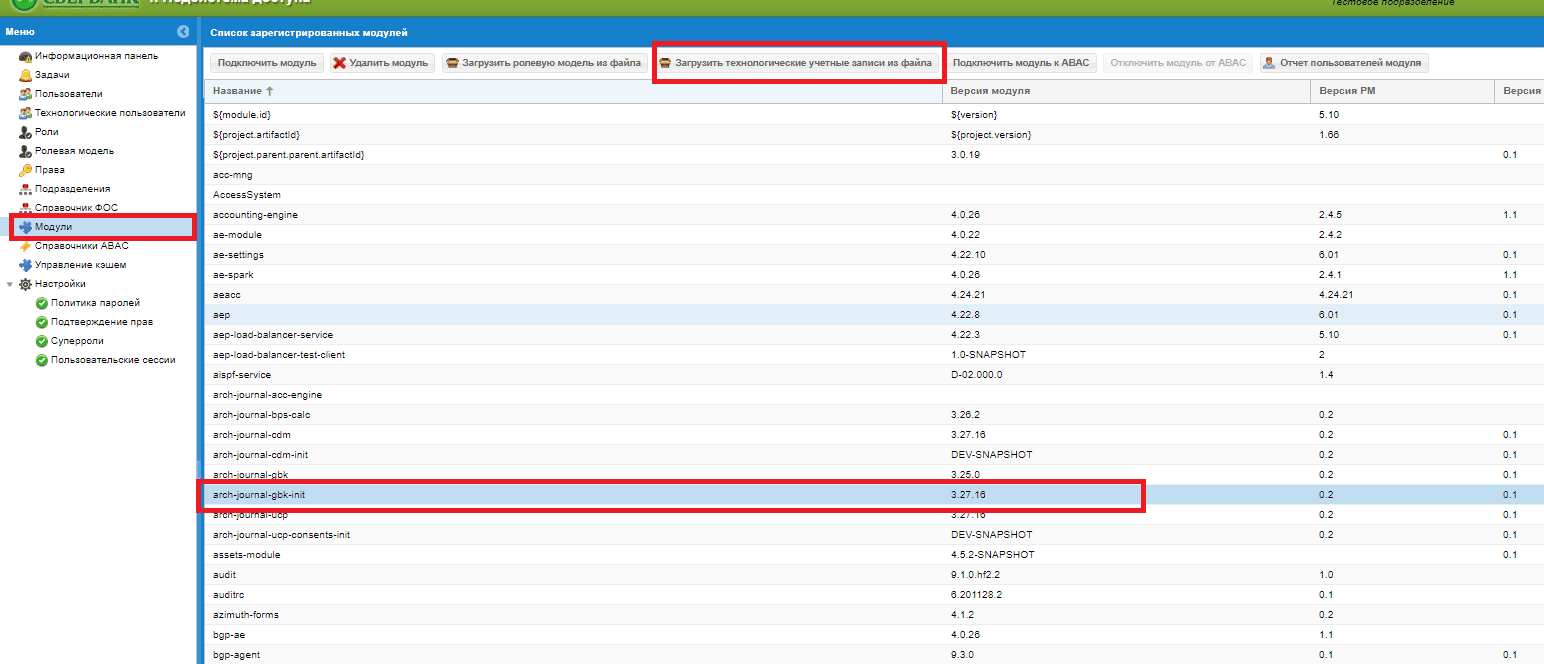Click Загрузить ролевую модель из файла

click(x=543, y=63)
